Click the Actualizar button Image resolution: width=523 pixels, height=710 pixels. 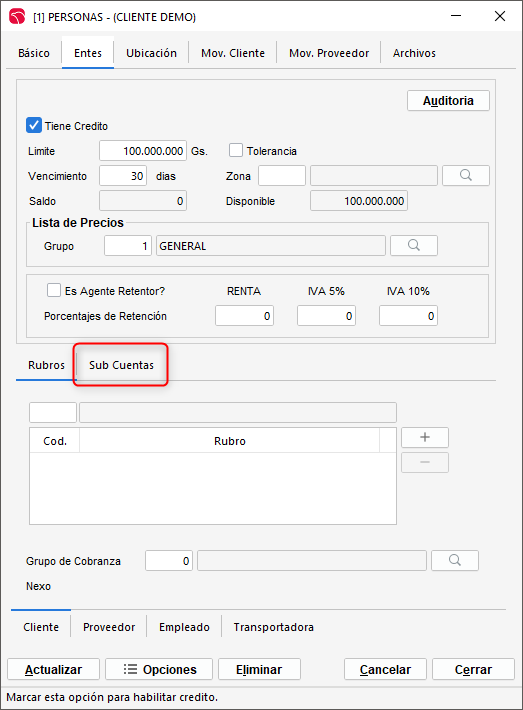(x=53, y=669)
